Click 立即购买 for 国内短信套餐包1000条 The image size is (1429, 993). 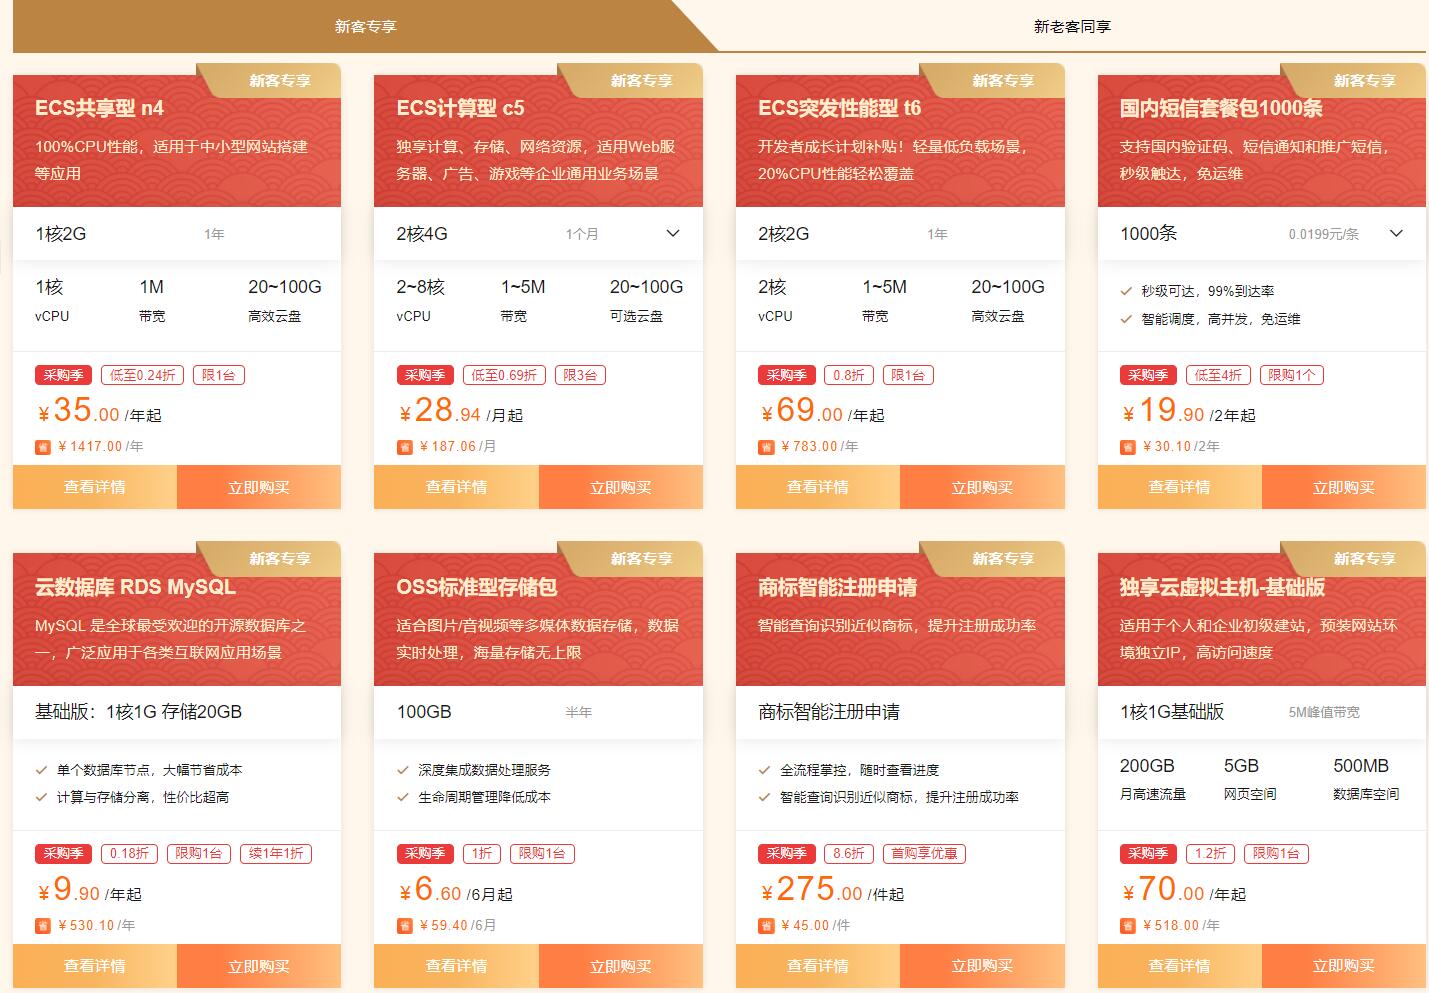tap(1344, 487)
